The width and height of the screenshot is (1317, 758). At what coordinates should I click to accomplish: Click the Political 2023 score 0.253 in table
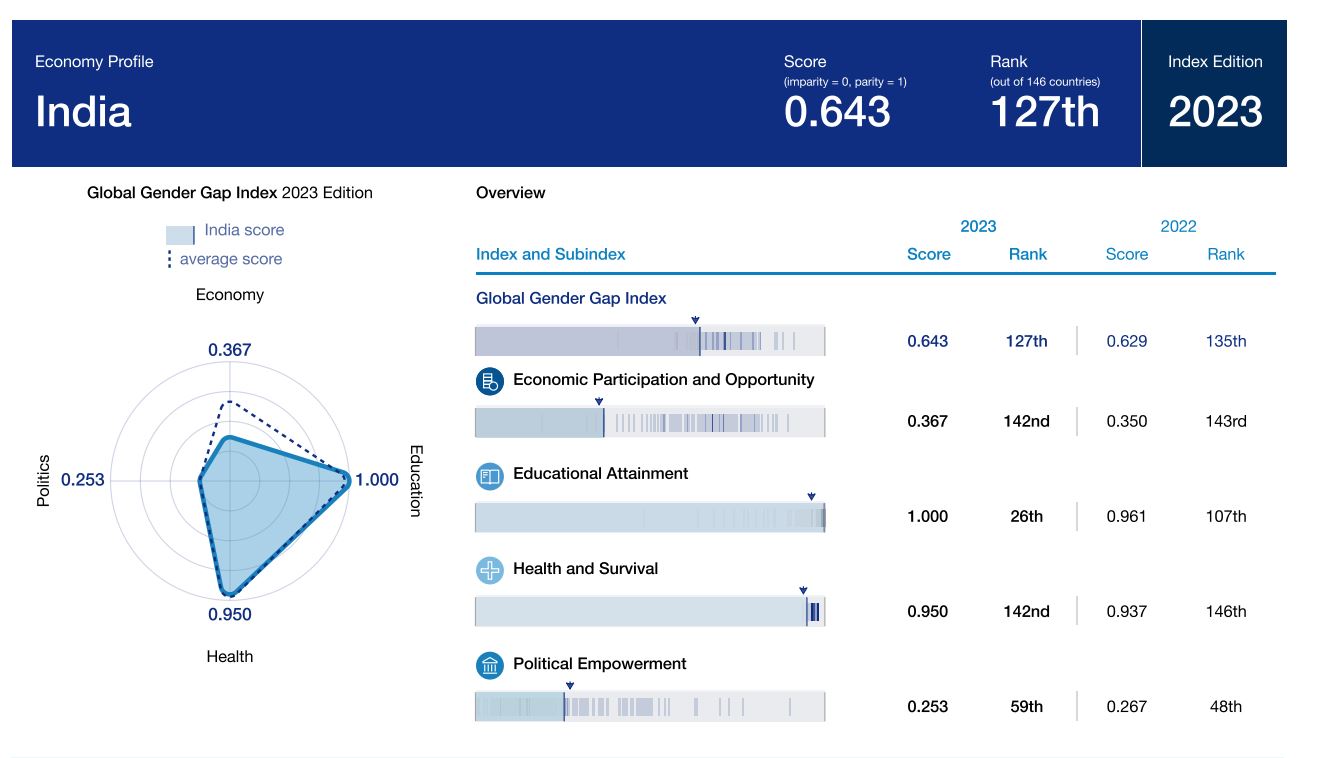(x=928, y=707)
